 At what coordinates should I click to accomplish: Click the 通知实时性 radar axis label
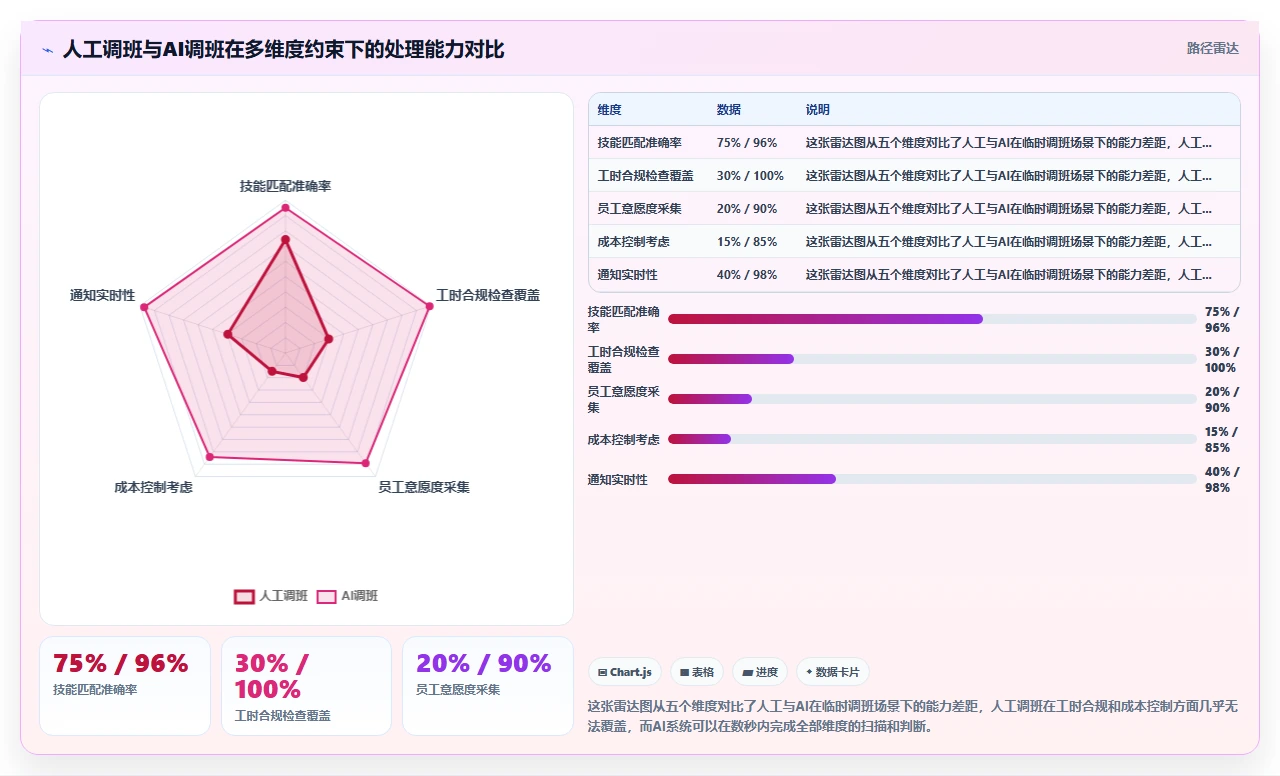[102, 295]
